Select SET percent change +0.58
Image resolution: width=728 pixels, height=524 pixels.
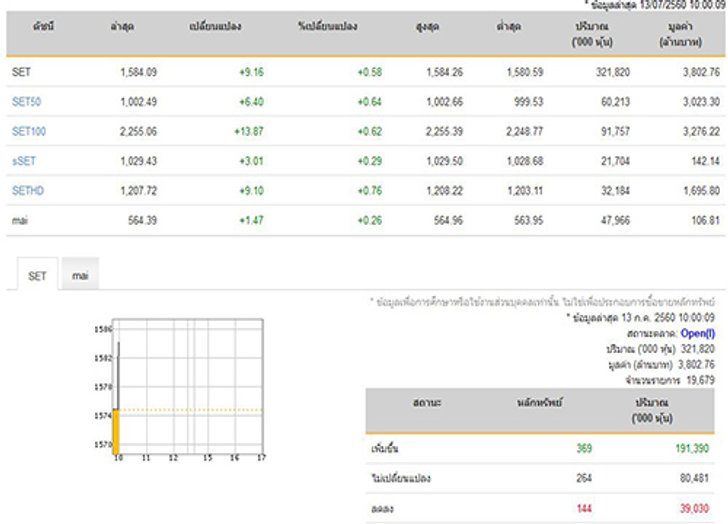click(x=370, y=72)
